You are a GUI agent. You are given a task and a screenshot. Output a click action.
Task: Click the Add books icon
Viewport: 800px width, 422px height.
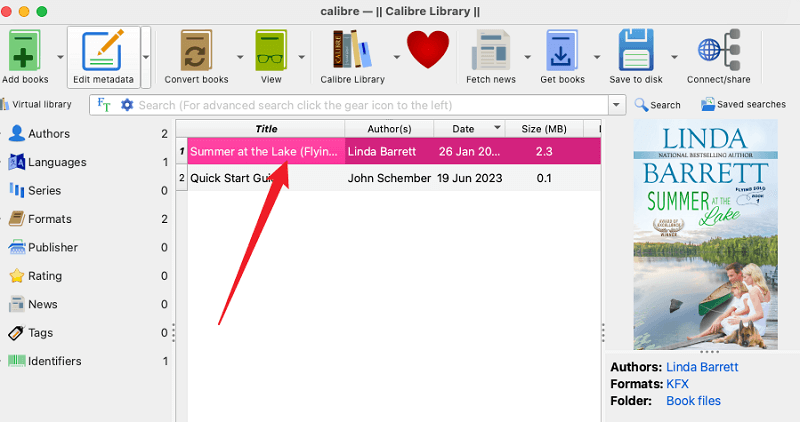(23, 50)
